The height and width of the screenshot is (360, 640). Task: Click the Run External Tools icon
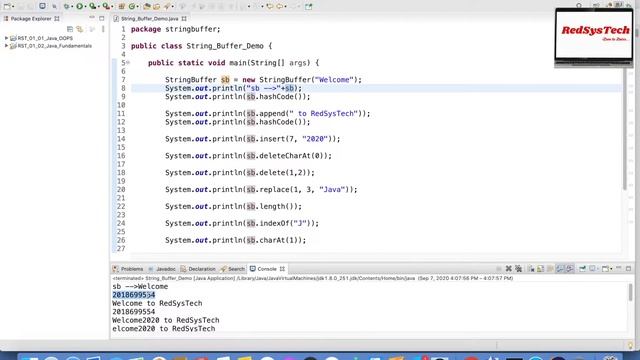click(x=106, y=6)
